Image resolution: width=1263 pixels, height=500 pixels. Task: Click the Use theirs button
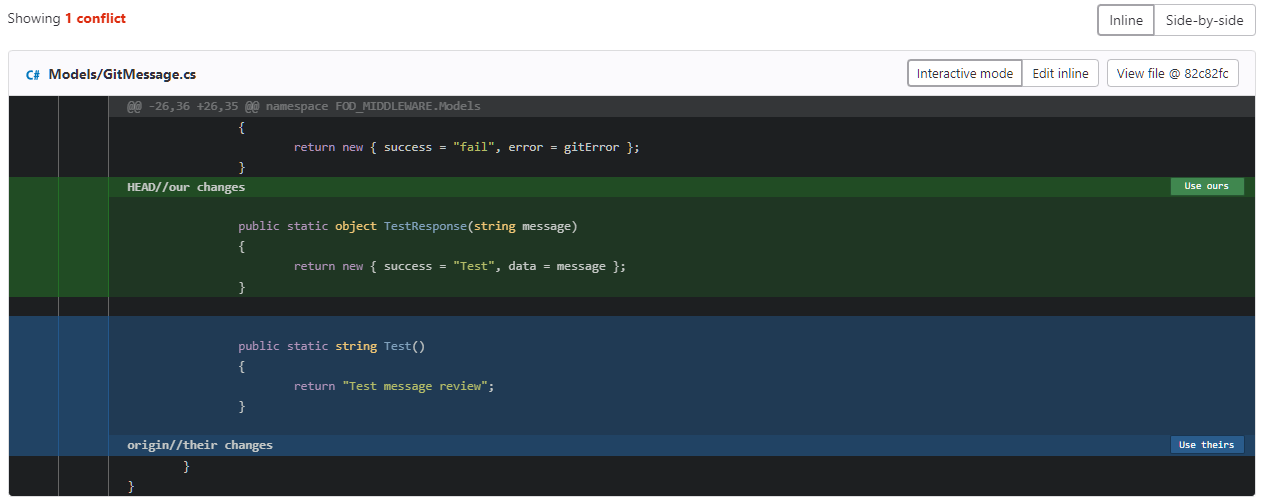(1207, 444)
